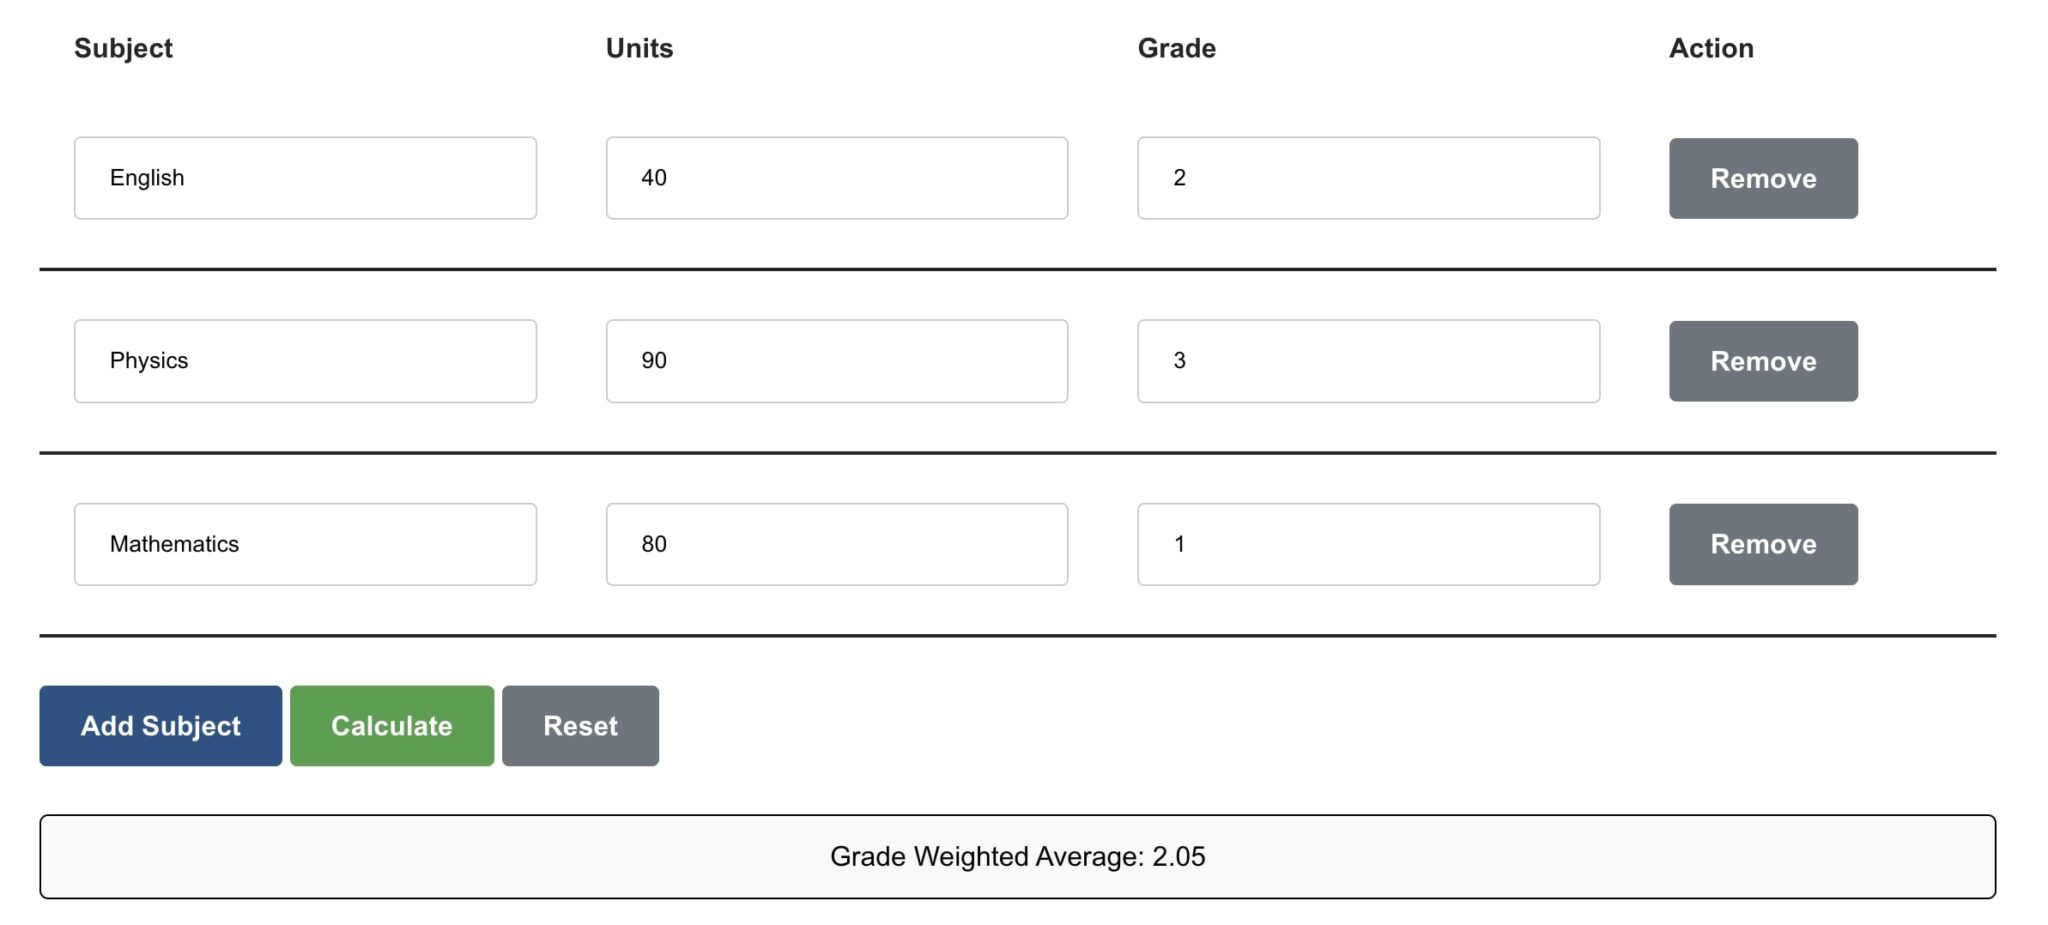Click the Action column header
2048x925 pixels.
1711,47
